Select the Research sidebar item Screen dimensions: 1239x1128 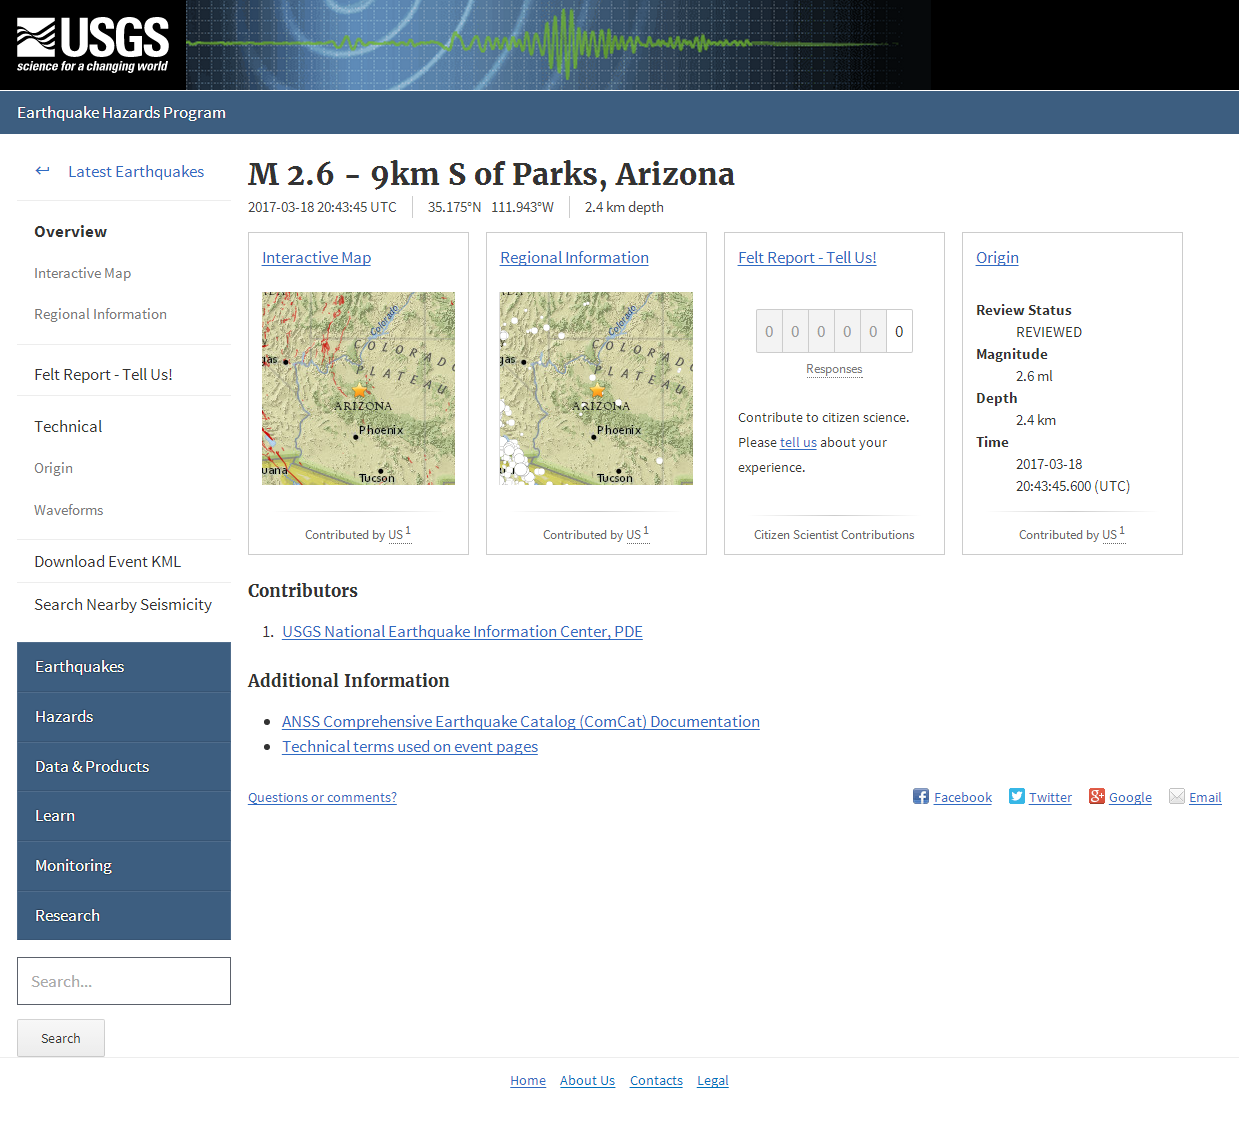(x=67, y=915)
